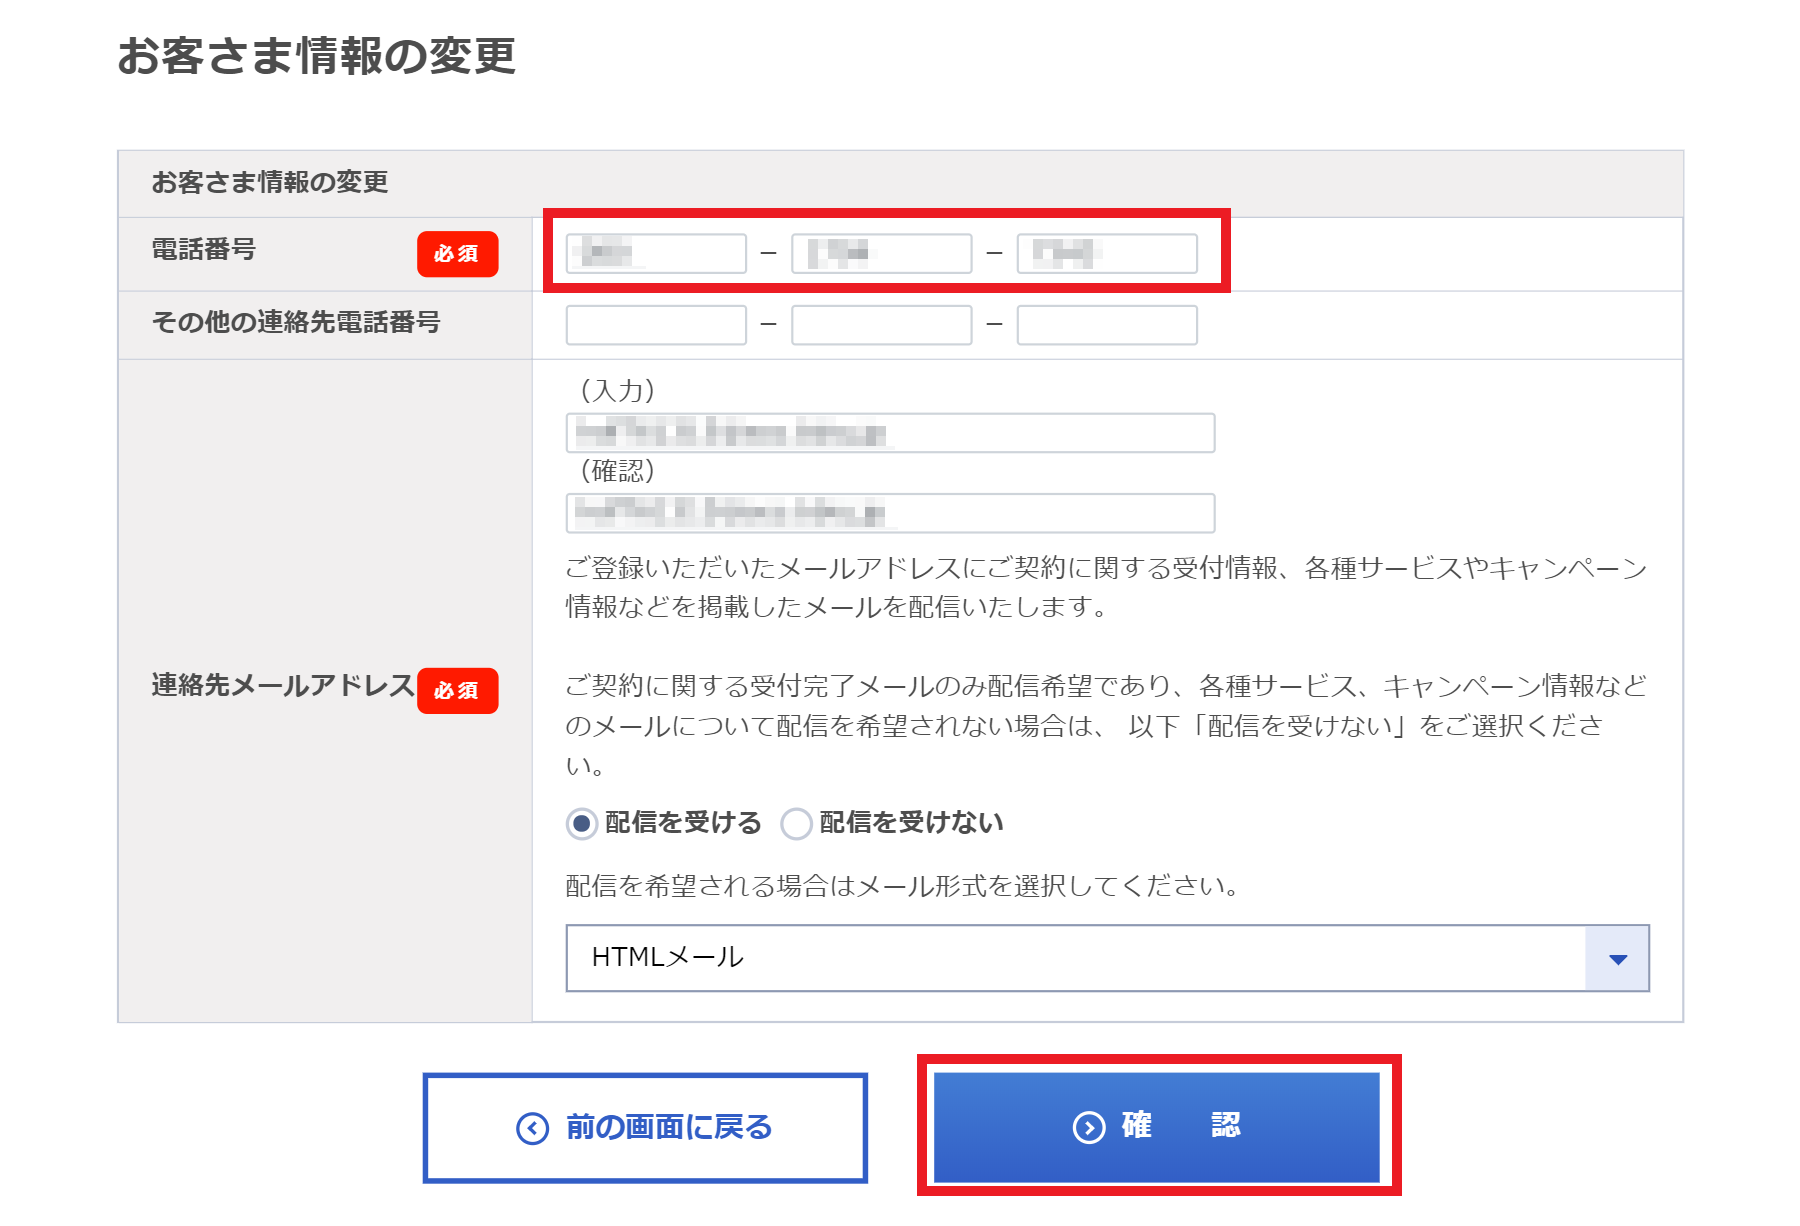Viewport: 1800px width, 1226px height.
Task: Click the 必須 badge beside 電話番号
Action: coord(457,254)
